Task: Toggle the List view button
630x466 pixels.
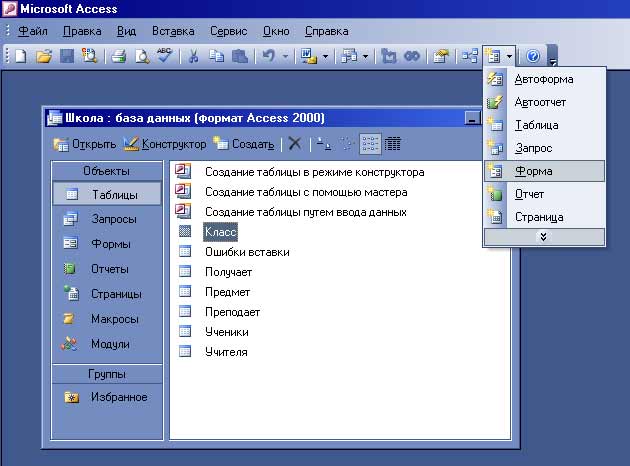Action: [x=370, y=143]
